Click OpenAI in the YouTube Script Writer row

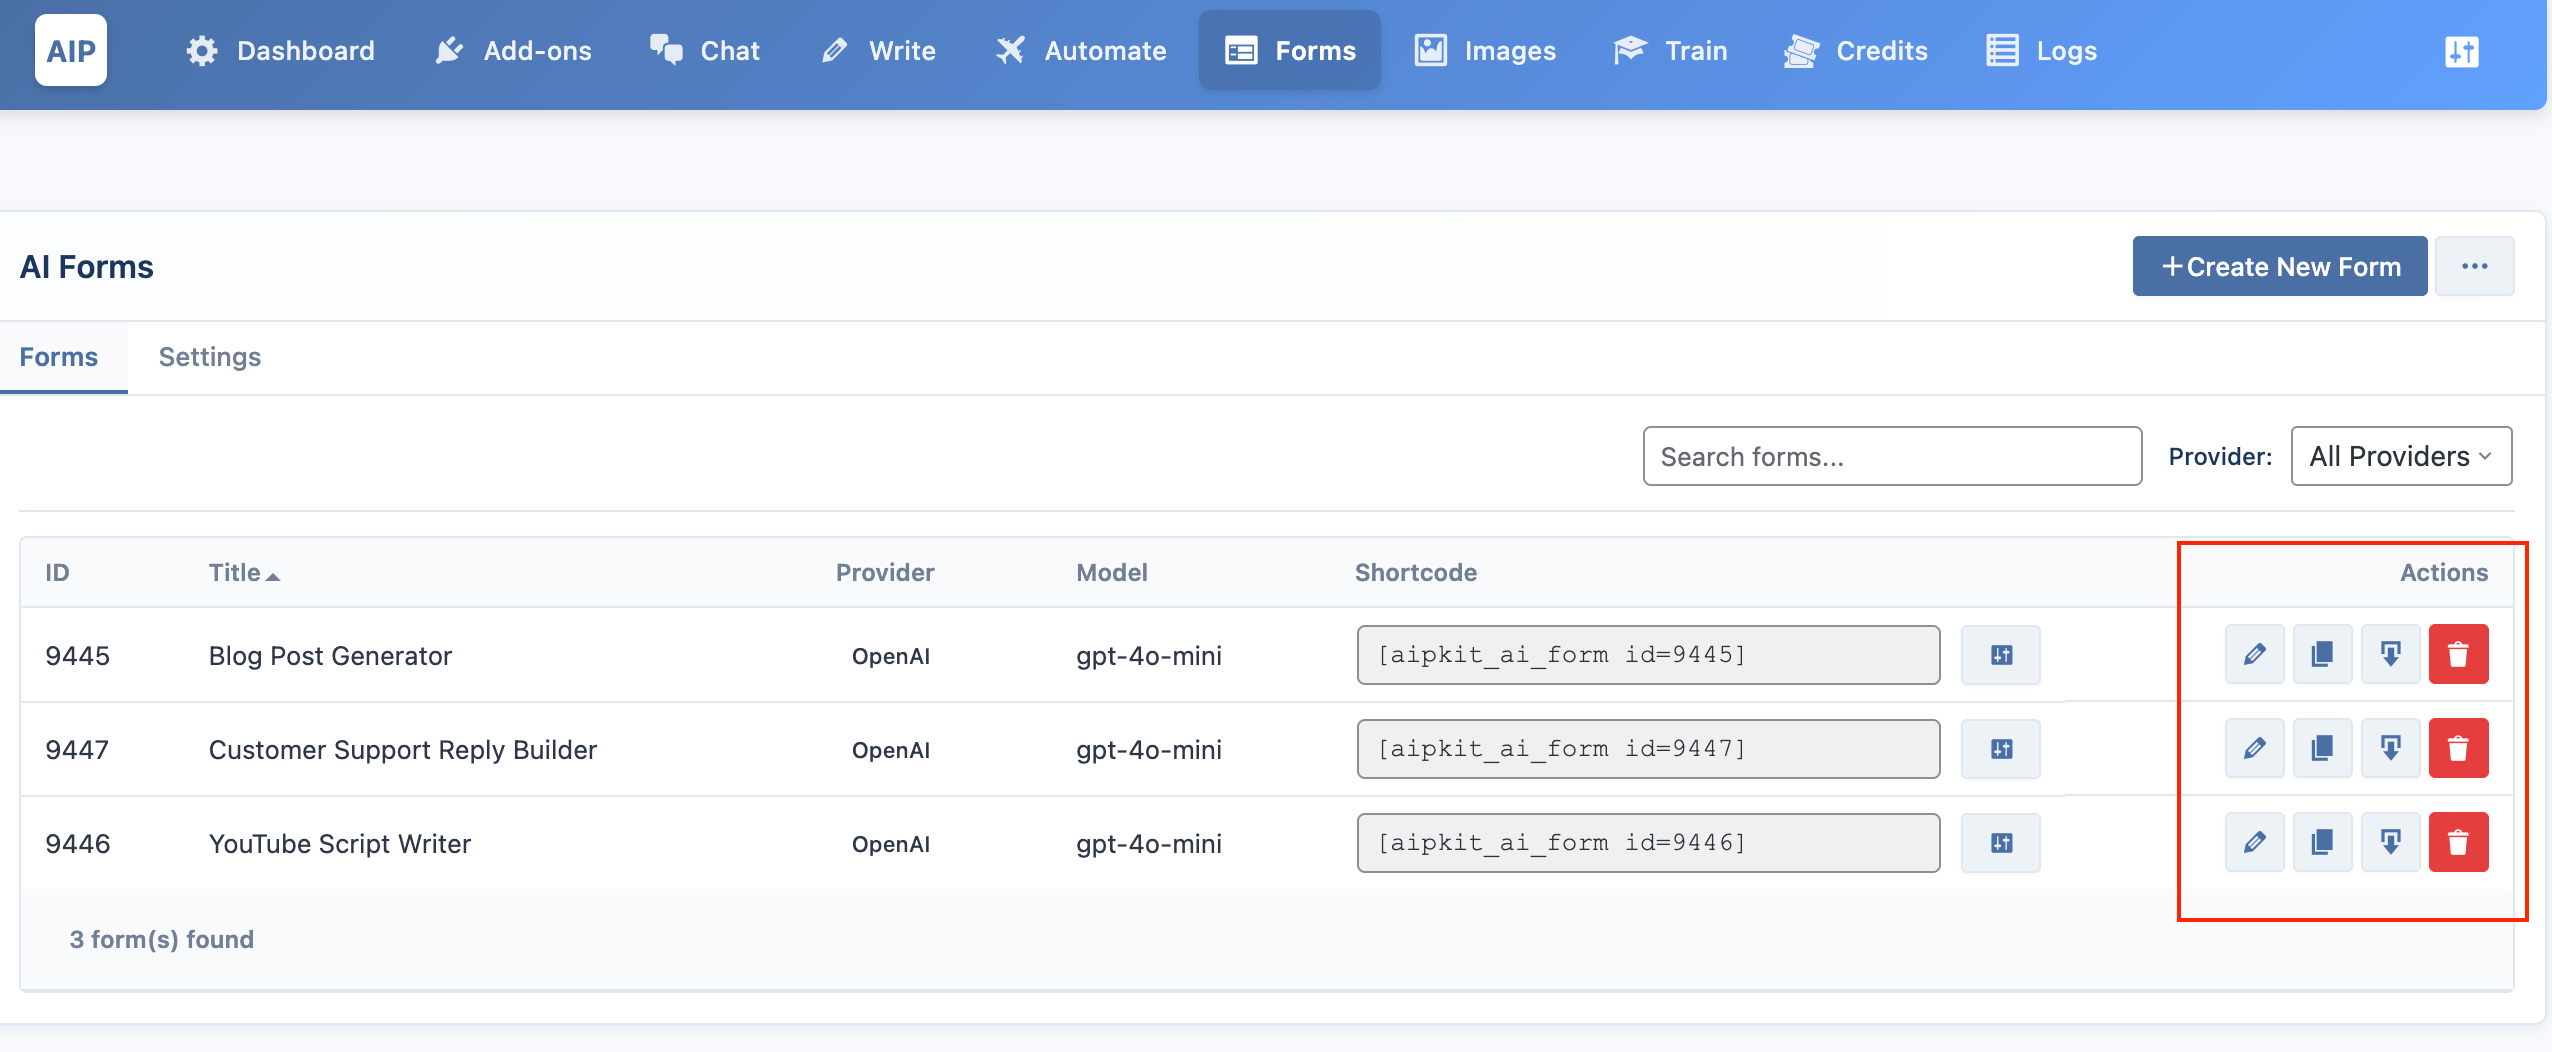coord(890,844)
